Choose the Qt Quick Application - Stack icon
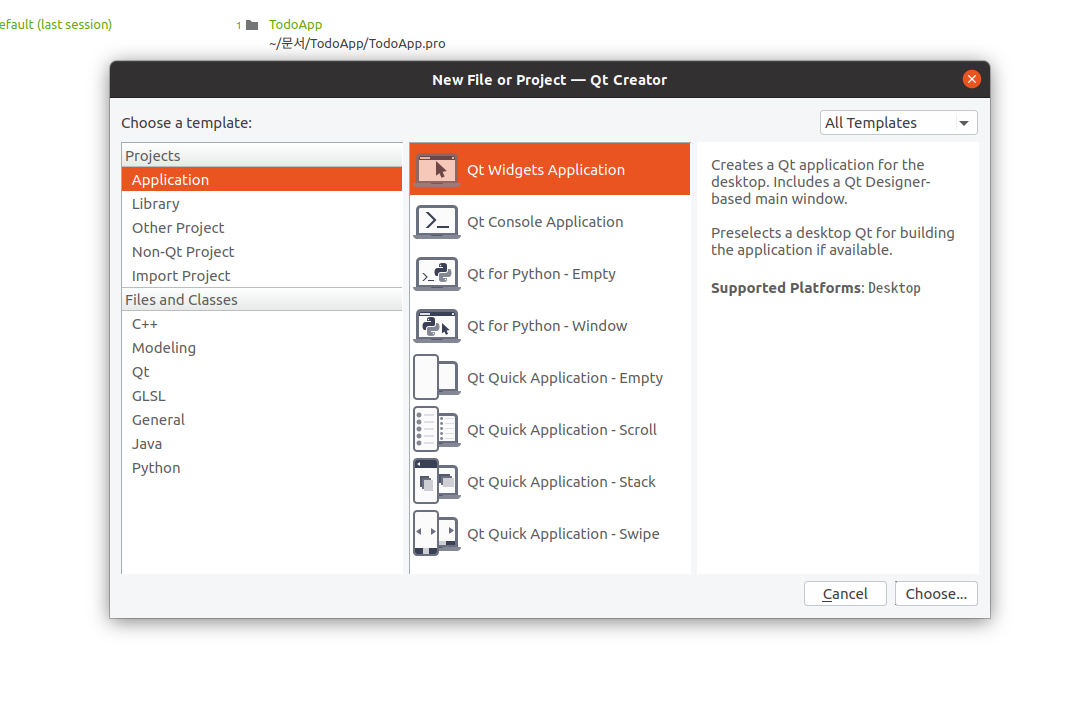The width and height of the screenshot is (1079, 702). [436, 482]
